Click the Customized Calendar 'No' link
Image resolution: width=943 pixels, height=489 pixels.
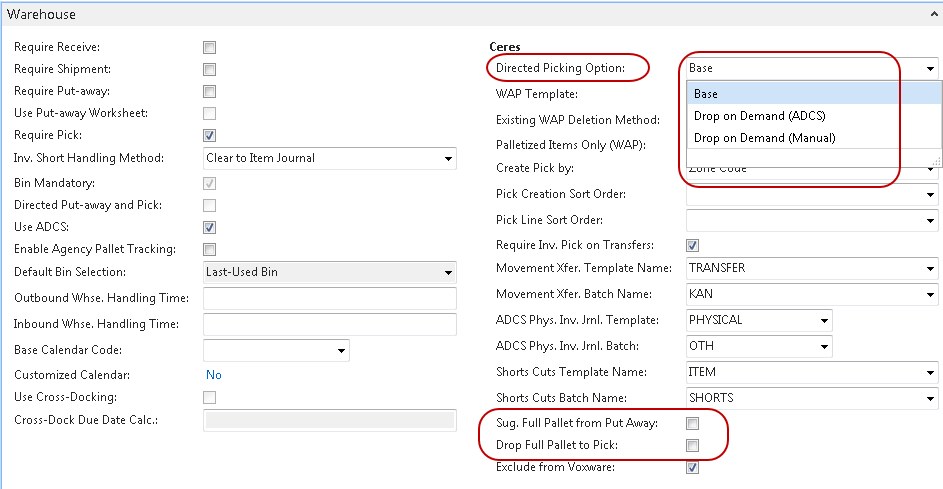point(213,375)
